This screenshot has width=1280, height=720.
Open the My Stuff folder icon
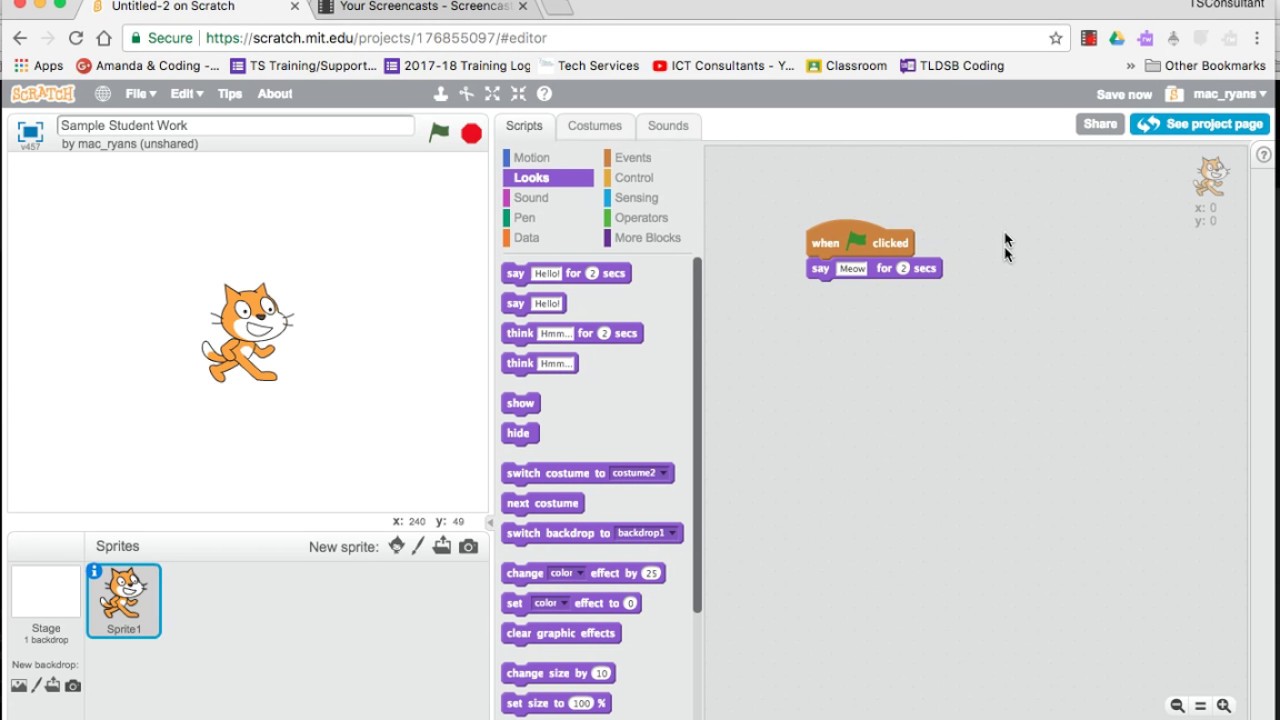[1175, 94]
